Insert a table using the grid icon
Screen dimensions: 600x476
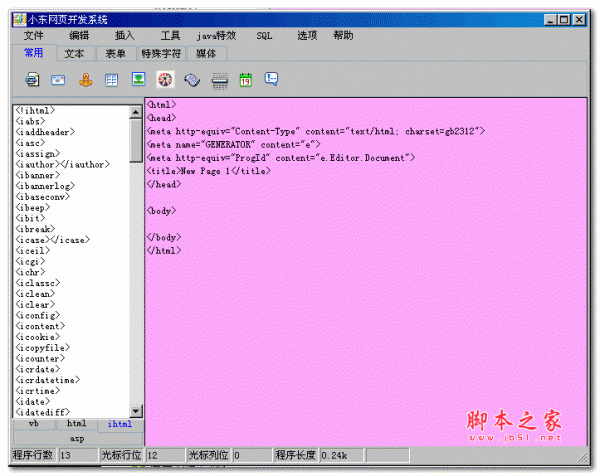112,79
